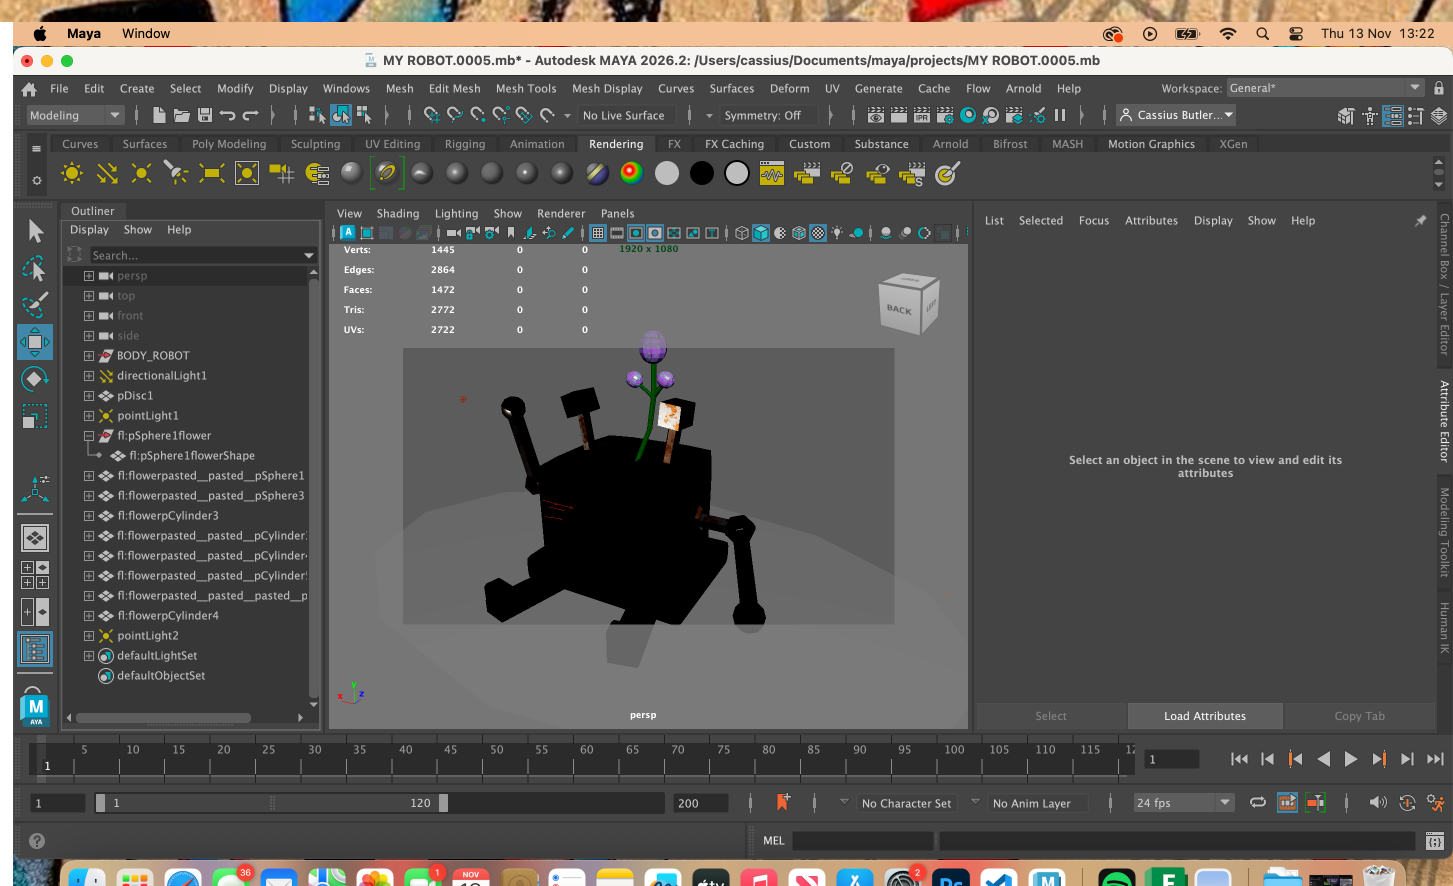Screen dimensions: 1453x886
Task: Toggle the viewport grid display
Action: coord(598,233)
